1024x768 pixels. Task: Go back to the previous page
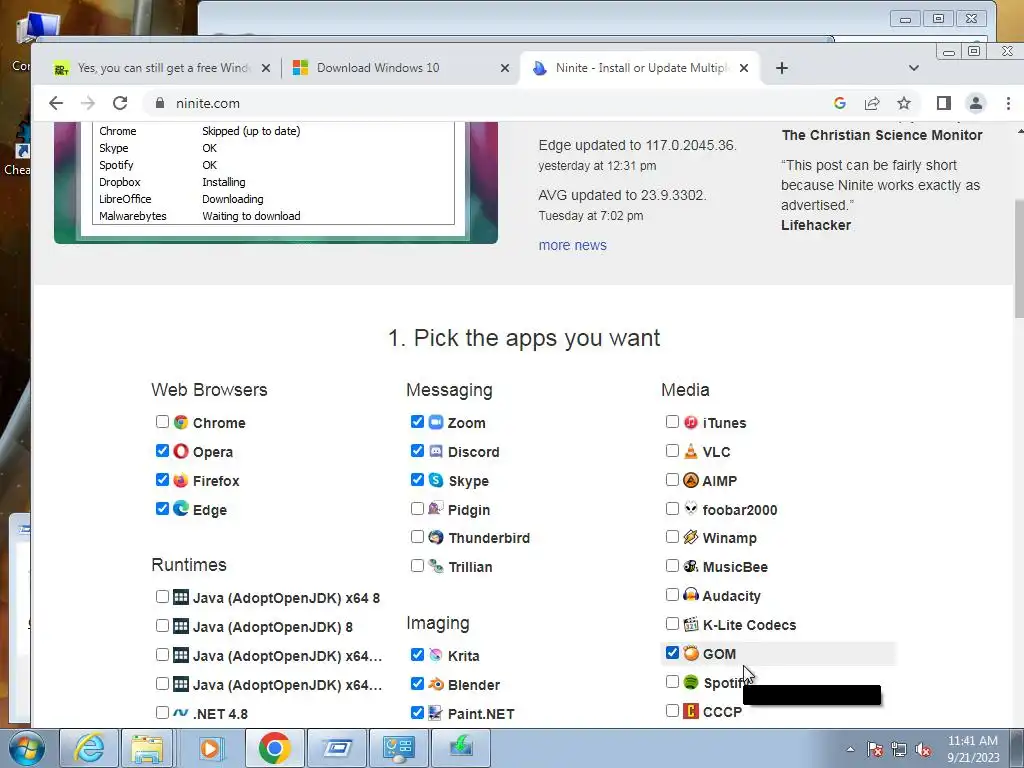pos(56,103)
